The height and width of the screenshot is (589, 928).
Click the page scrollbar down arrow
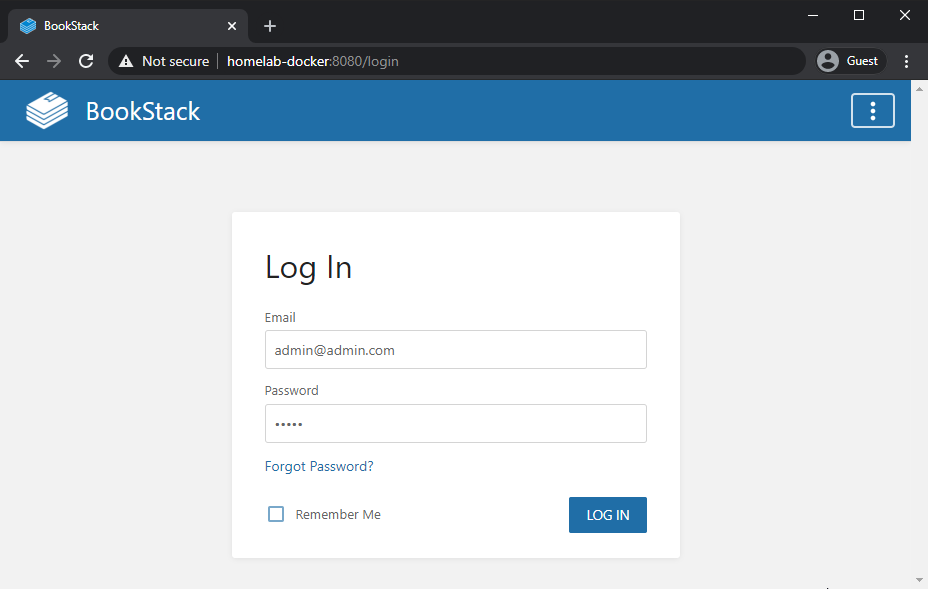point(919,580)
